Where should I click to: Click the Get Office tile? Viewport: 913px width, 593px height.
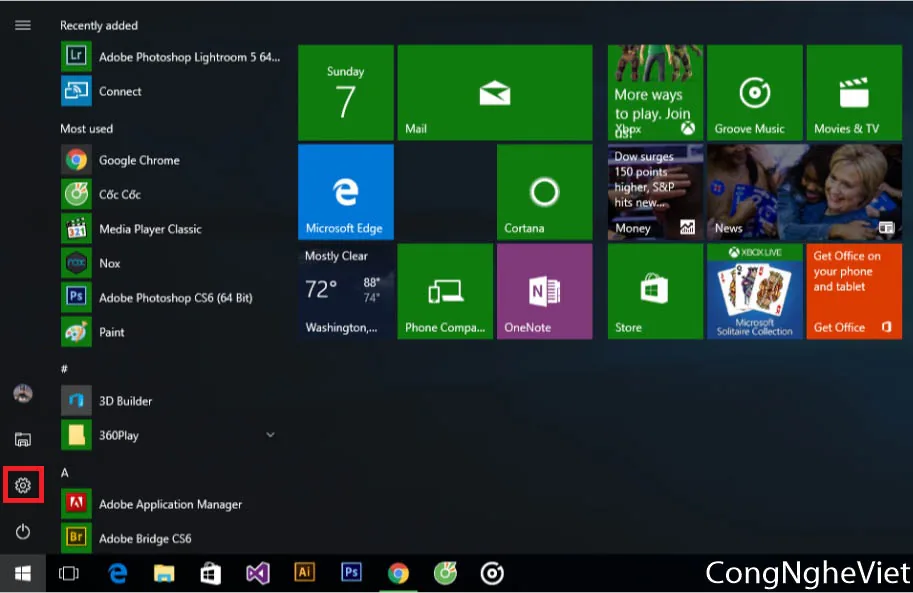(x=854, y=291)
